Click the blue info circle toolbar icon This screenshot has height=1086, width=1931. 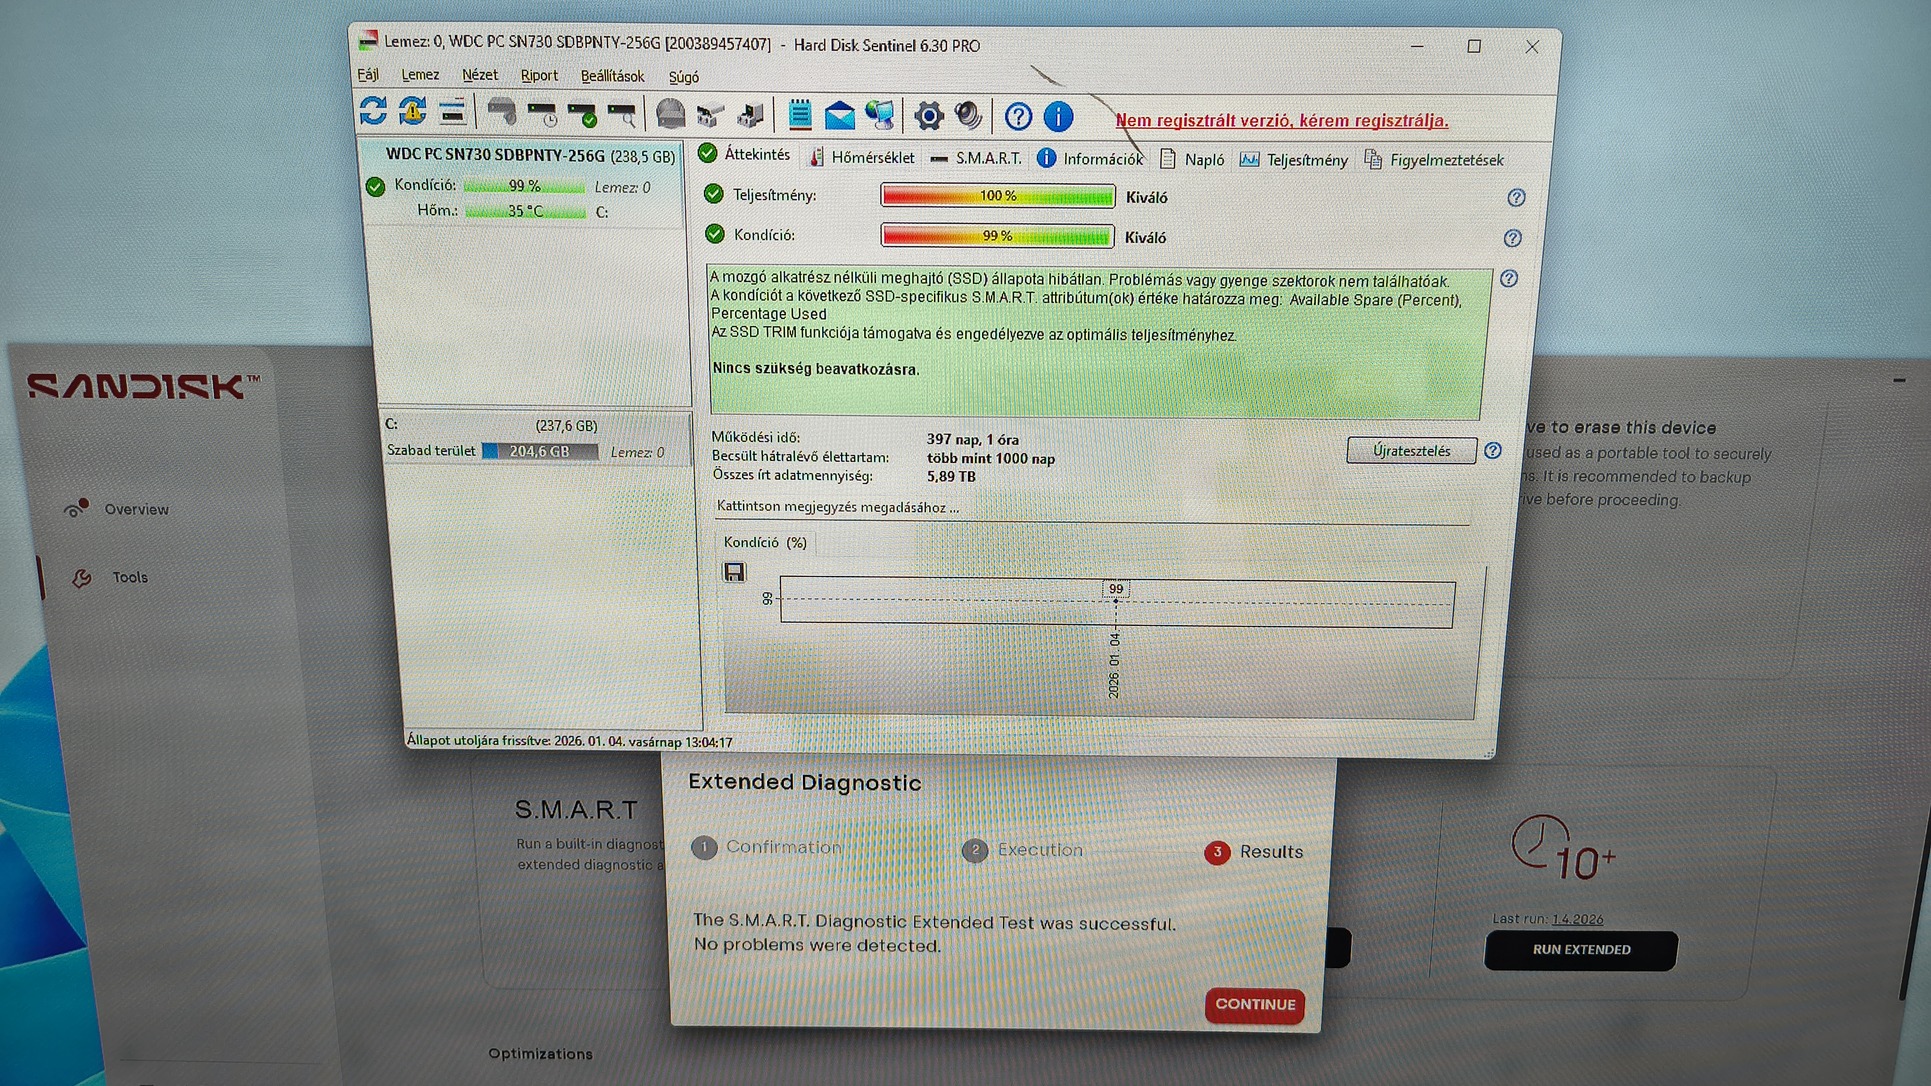[1058, 117]
